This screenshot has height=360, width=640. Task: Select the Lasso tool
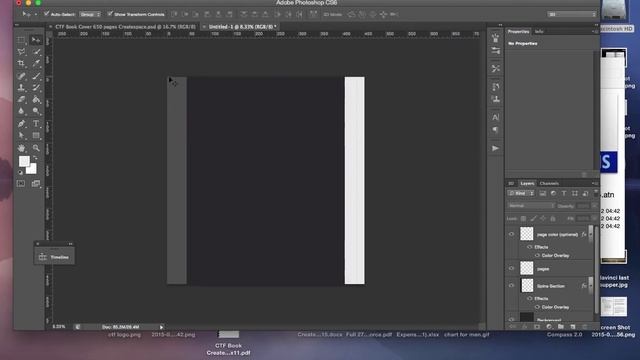(21, 52)
